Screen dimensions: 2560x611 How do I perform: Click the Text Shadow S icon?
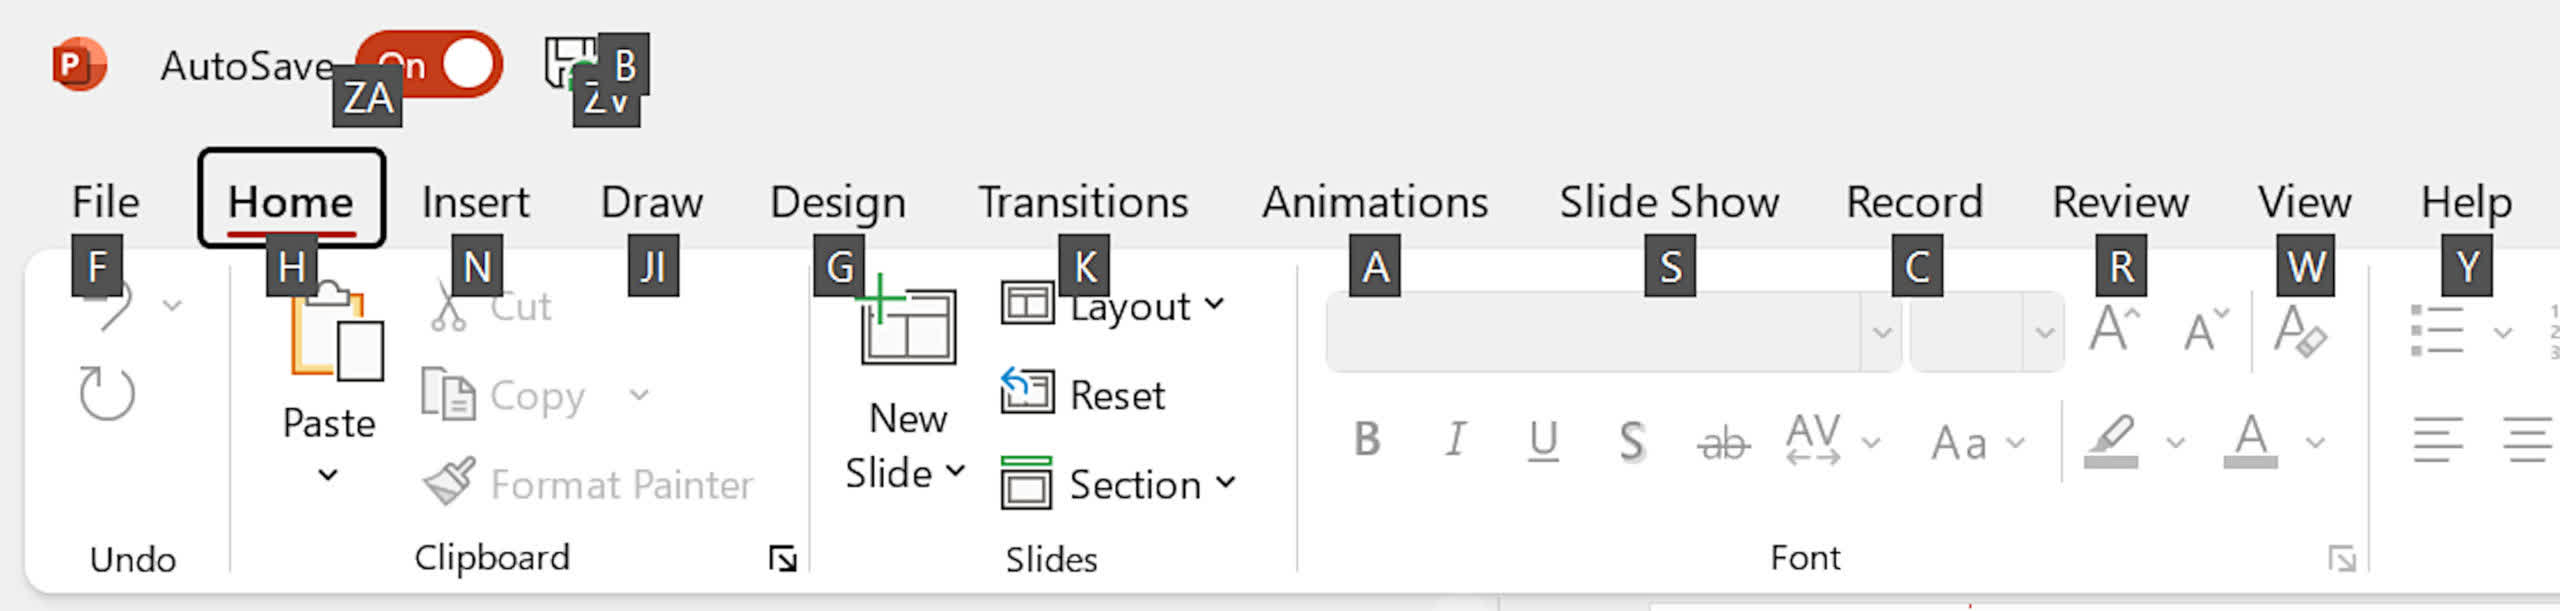(1631, 441)
